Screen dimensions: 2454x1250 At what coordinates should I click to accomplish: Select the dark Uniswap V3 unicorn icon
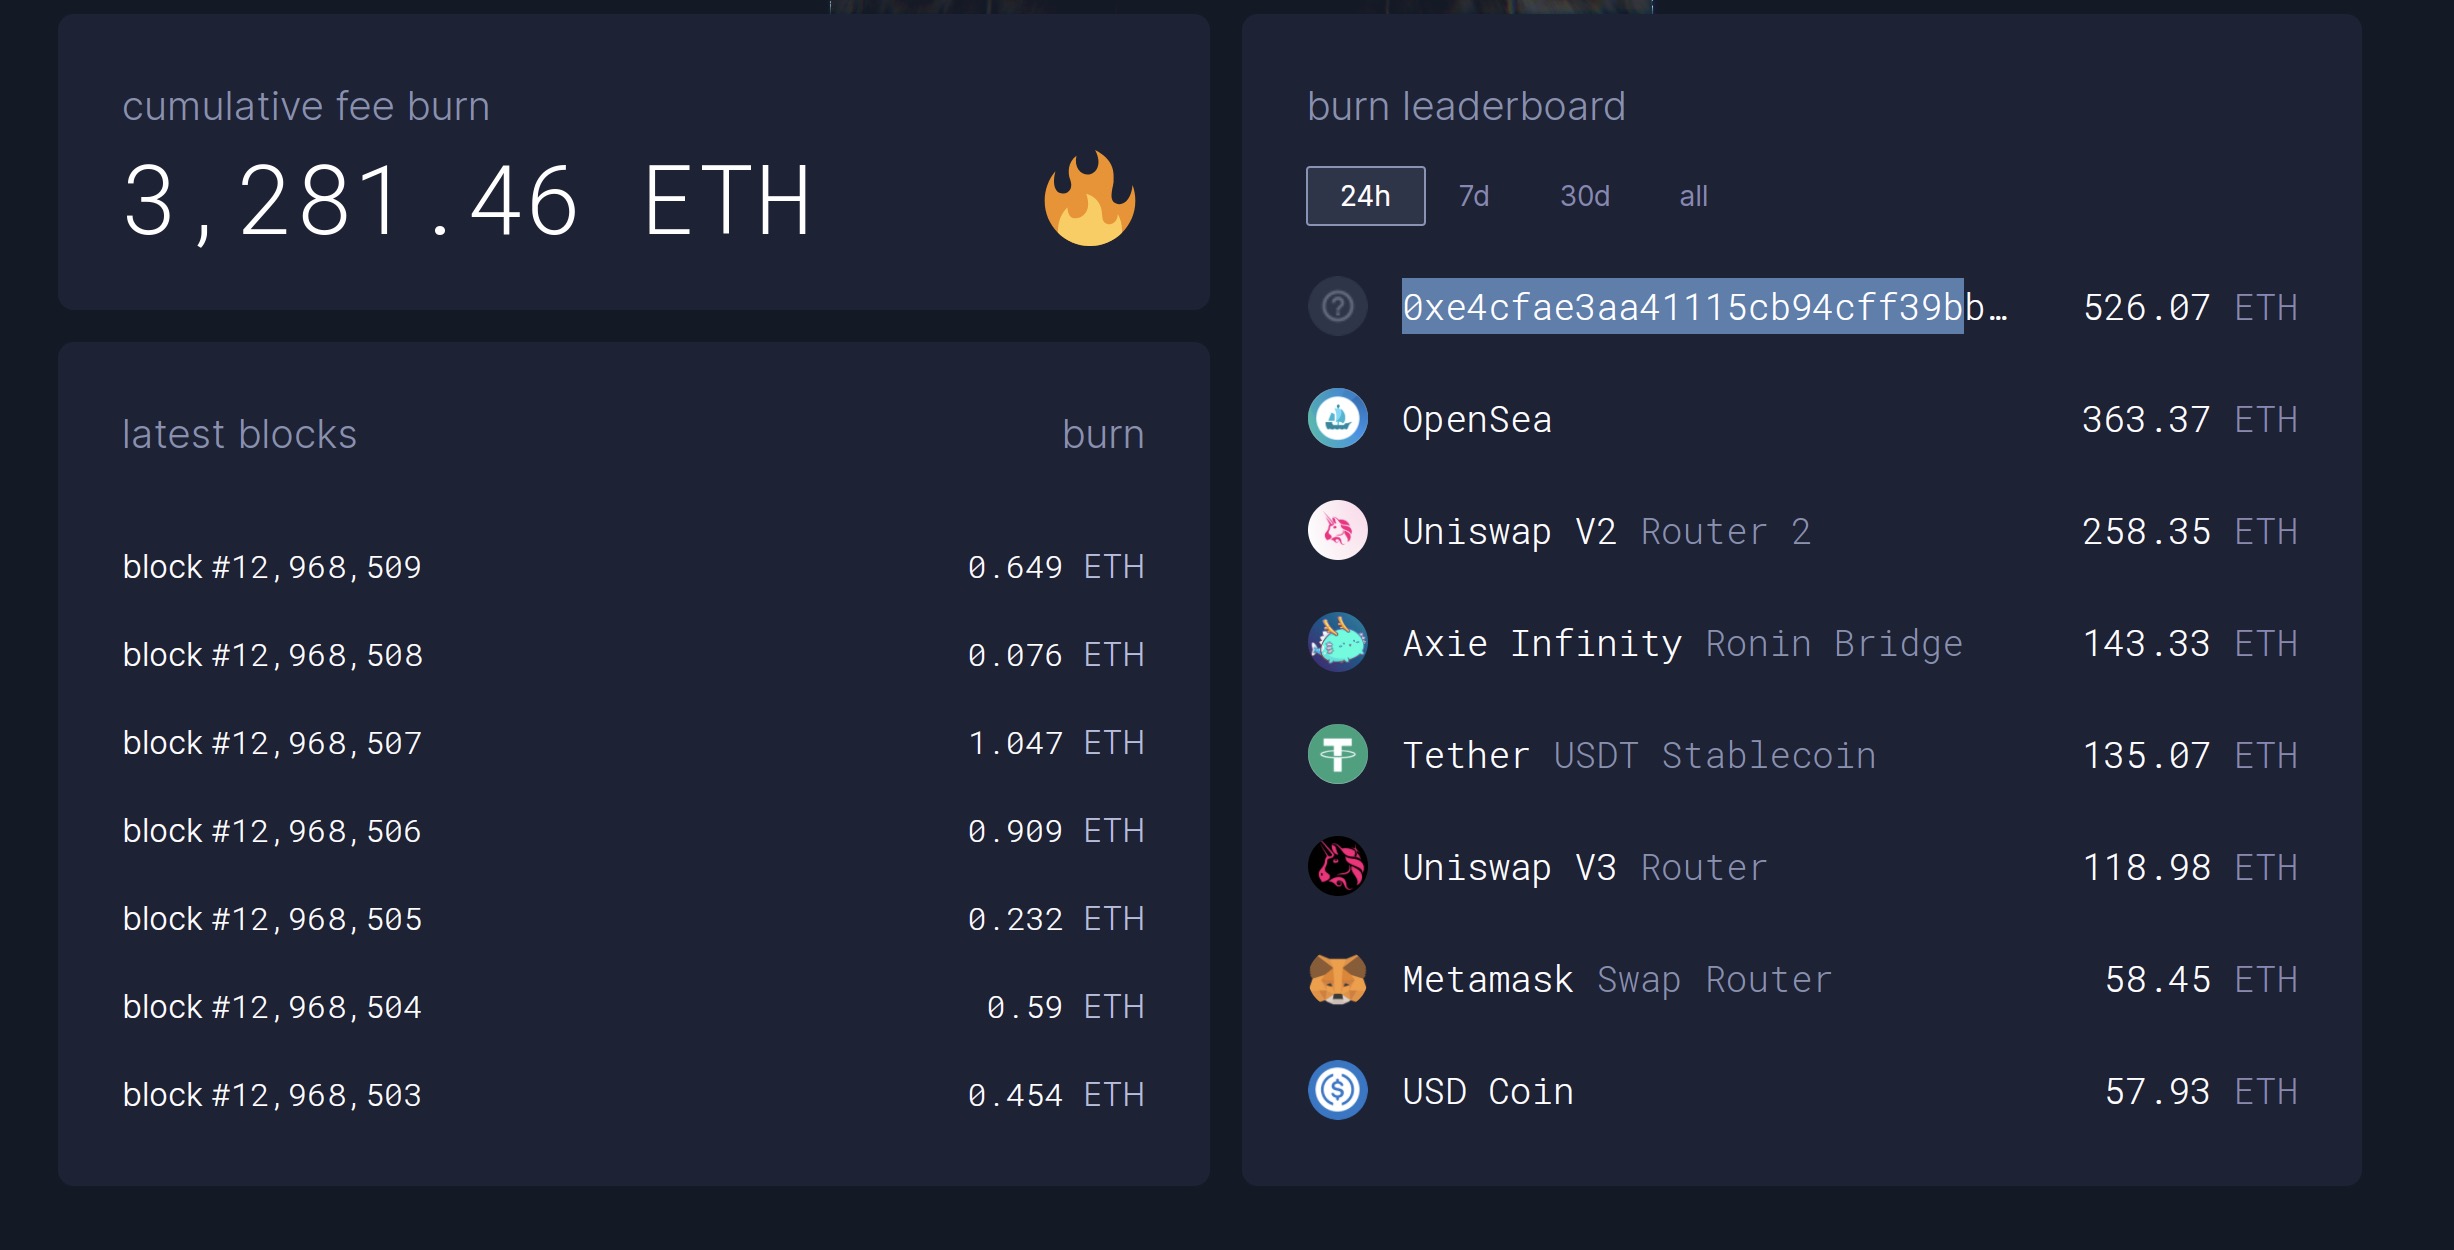pos(1337,867)
